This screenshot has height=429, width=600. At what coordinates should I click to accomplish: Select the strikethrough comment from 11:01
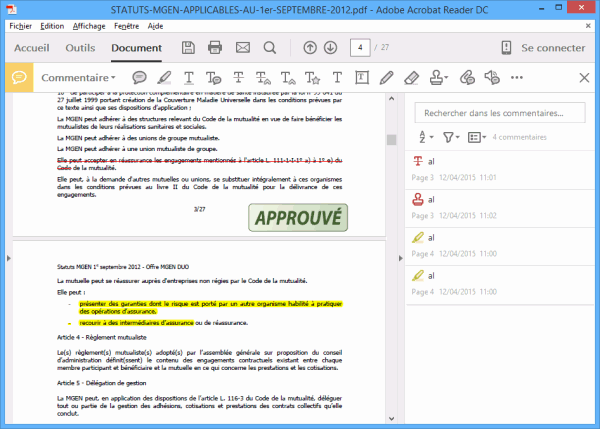(x=500, y=170)
